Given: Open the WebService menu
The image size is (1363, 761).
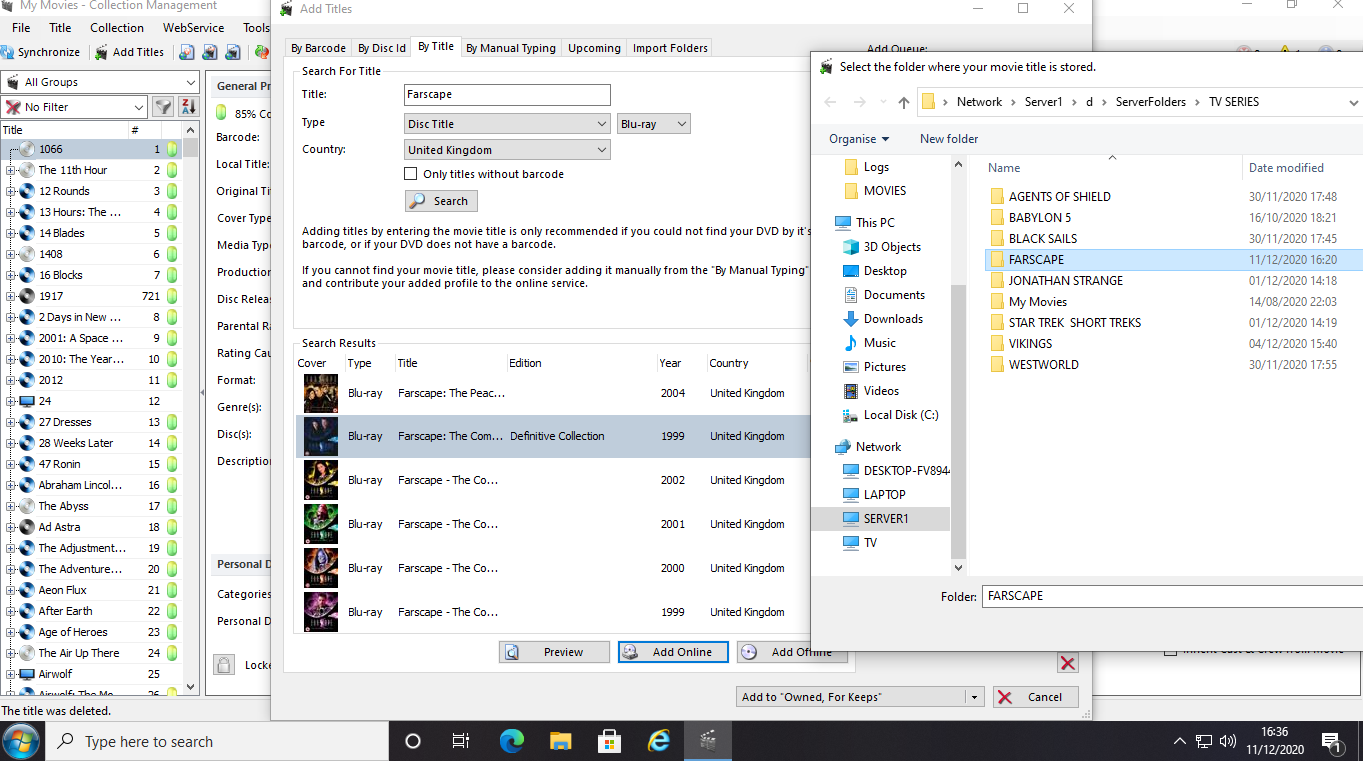Looking at the screenshot, I should click(192, 28).
